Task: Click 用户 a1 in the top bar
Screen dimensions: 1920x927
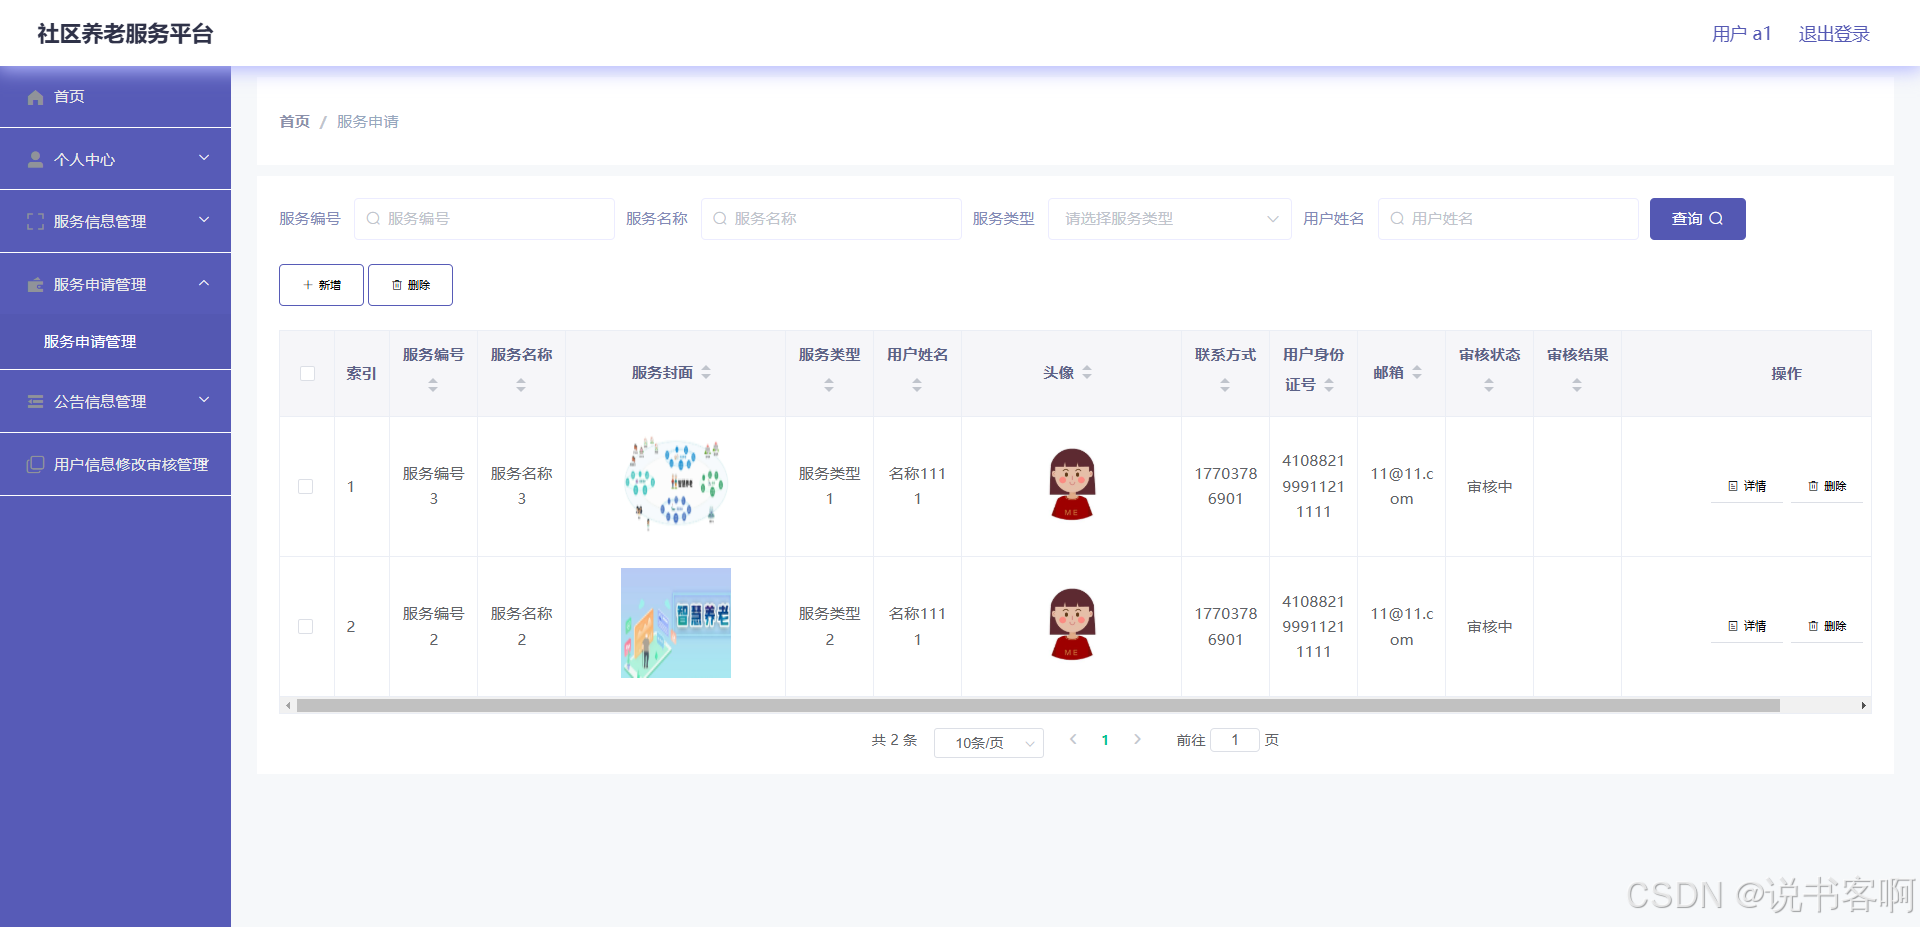Action: (x=1740, y=33)
